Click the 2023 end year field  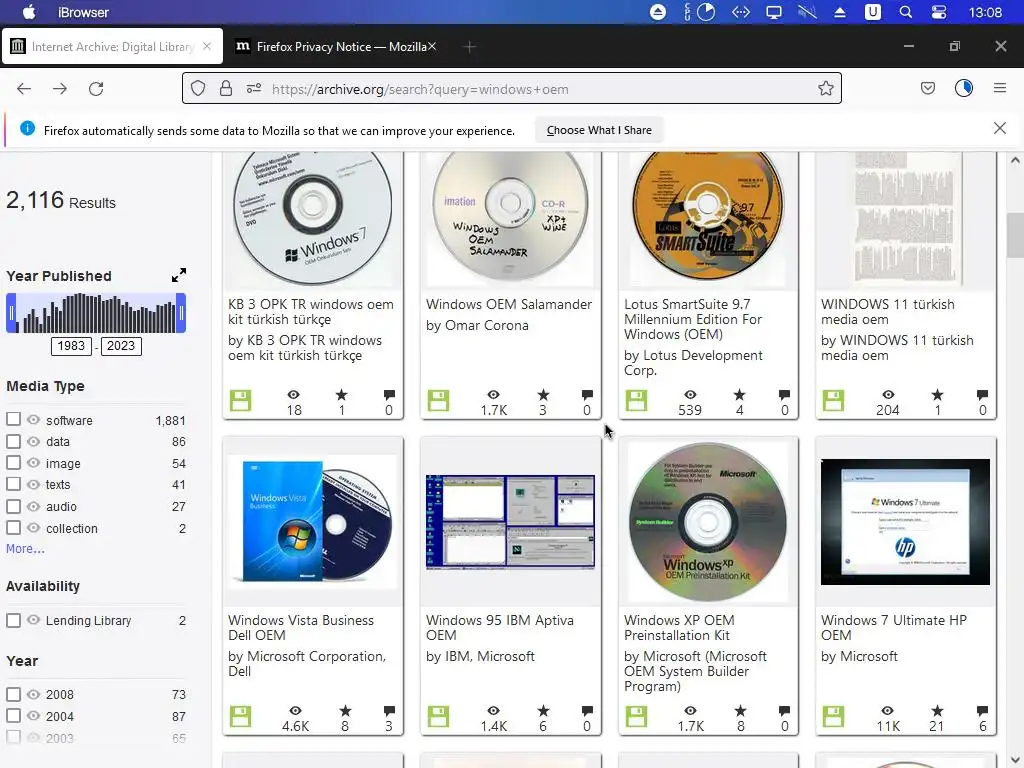pyautogui.click(x=121, y=346)
